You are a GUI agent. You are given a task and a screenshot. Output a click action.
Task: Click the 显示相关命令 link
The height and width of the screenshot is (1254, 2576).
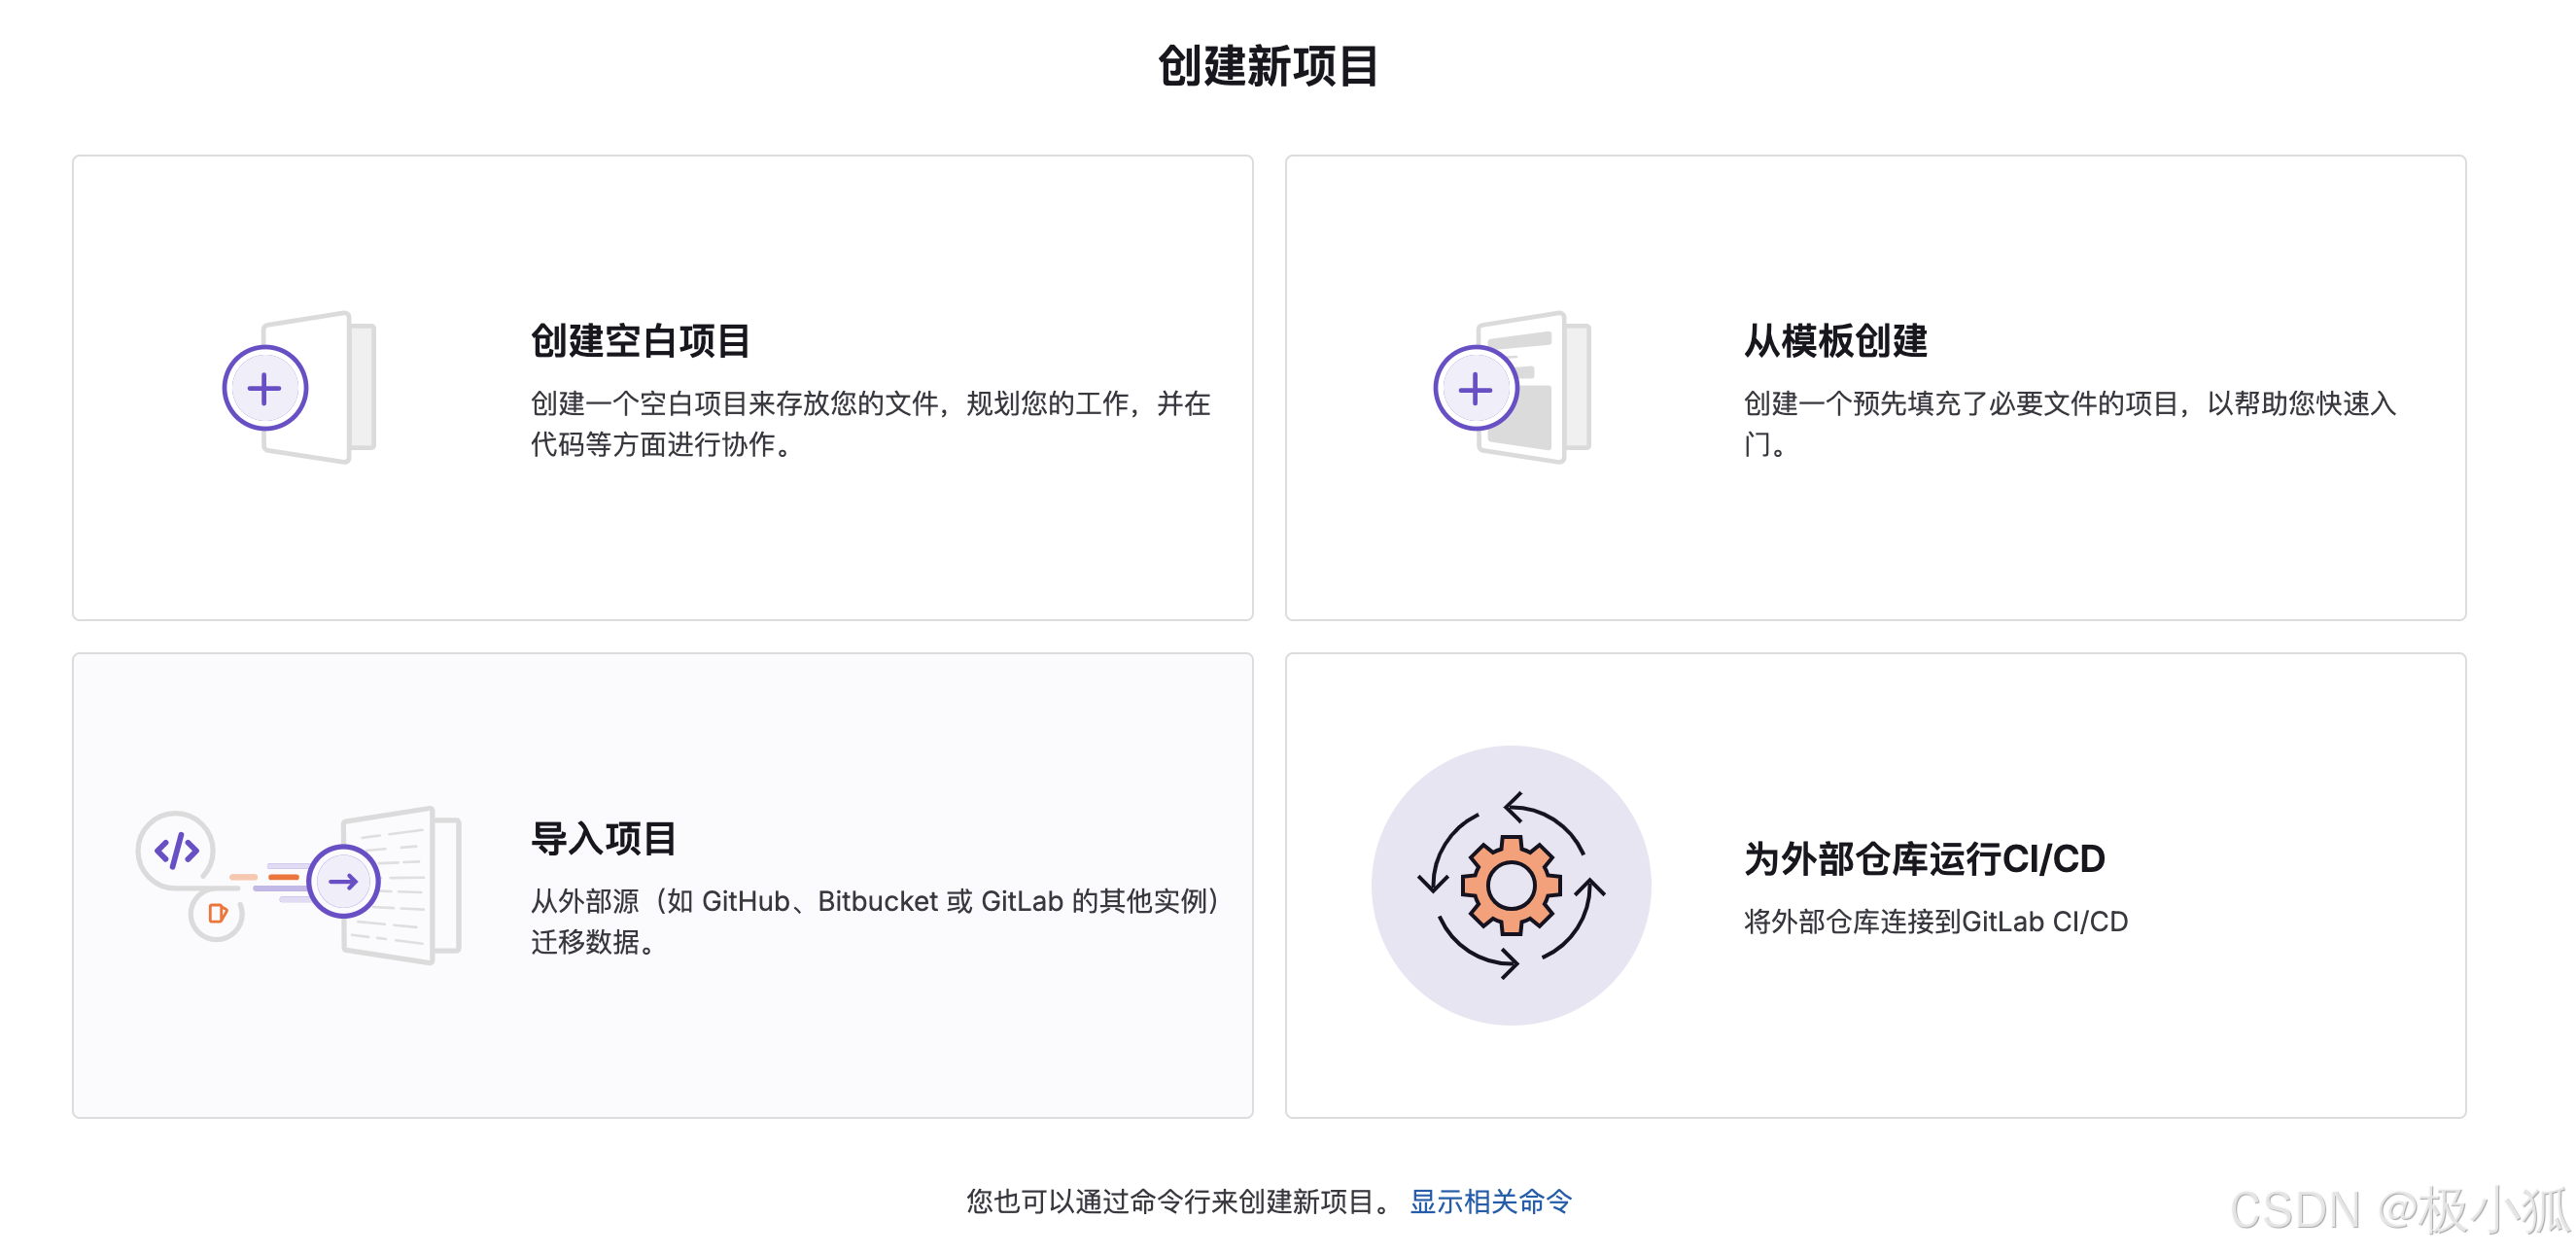pyautogui.click(x=1490, y=1201)
